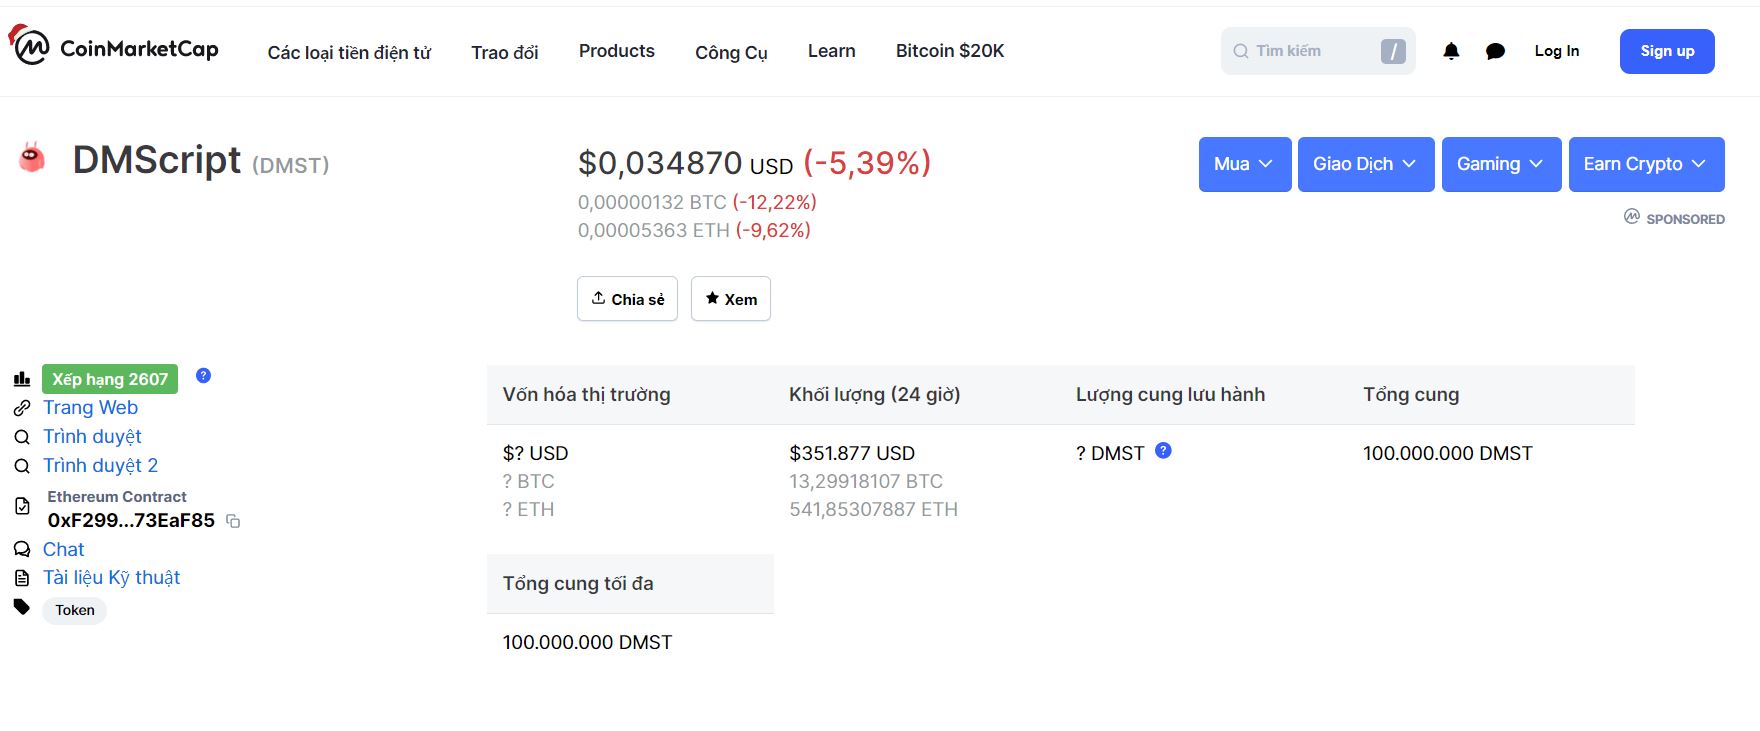Open the Trình duyệt link
The width and height of the screenshot is (1760, 731).
point(92,437)
